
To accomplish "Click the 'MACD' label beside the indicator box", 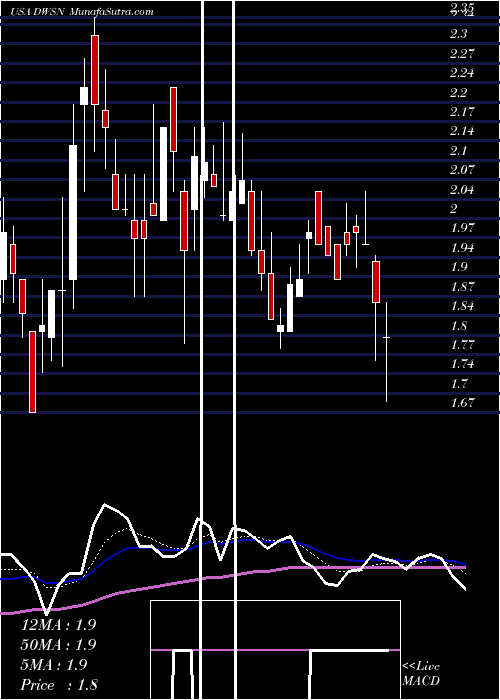I will (421, 681).
